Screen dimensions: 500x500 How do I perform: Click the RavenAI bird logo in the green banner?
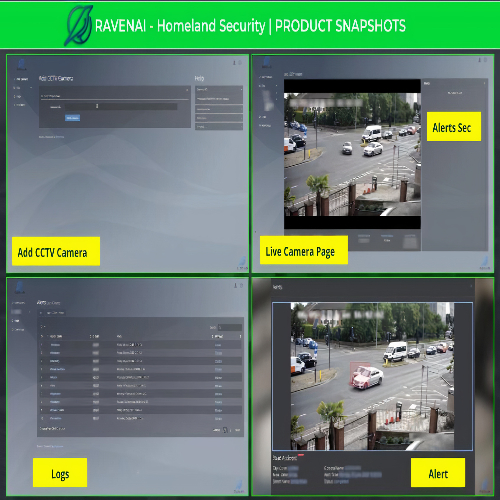pos(79,25)
